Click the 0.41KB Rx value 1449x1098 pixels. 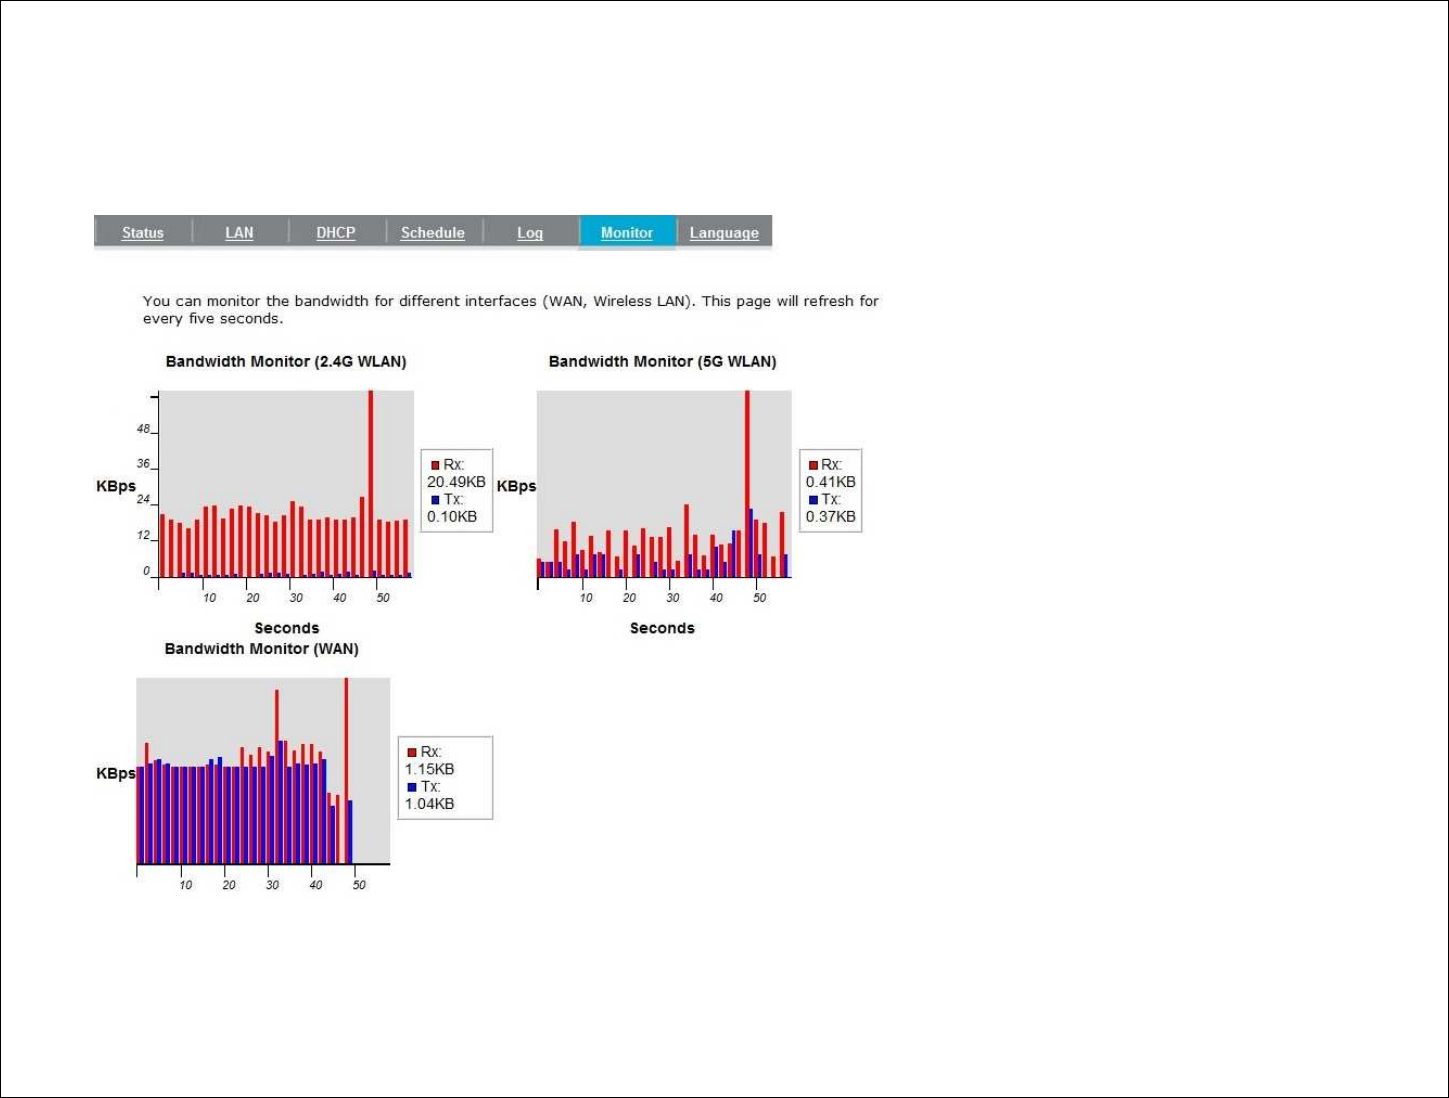831,482
